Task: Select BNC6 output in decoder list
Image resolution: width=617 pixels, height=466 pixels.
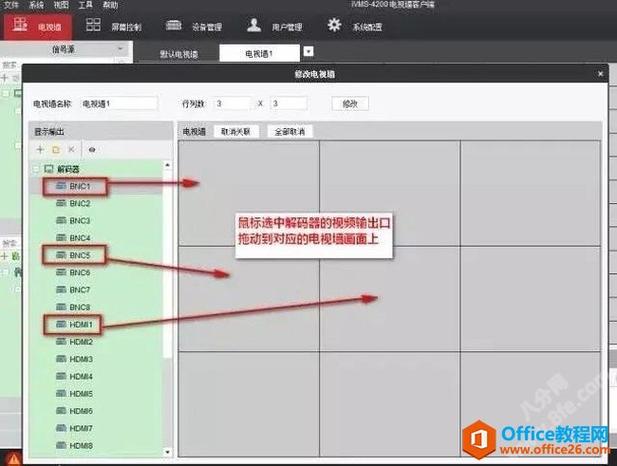Action: pyautogui.click(x=80, y=272)
